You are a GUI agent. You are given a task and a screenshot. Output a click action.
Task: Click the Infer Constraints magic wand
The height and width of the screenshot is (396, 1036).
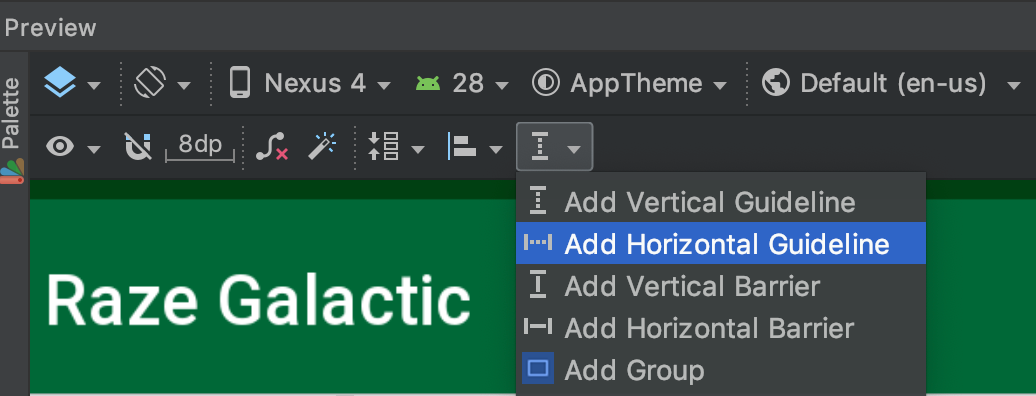tap(322, 146)
